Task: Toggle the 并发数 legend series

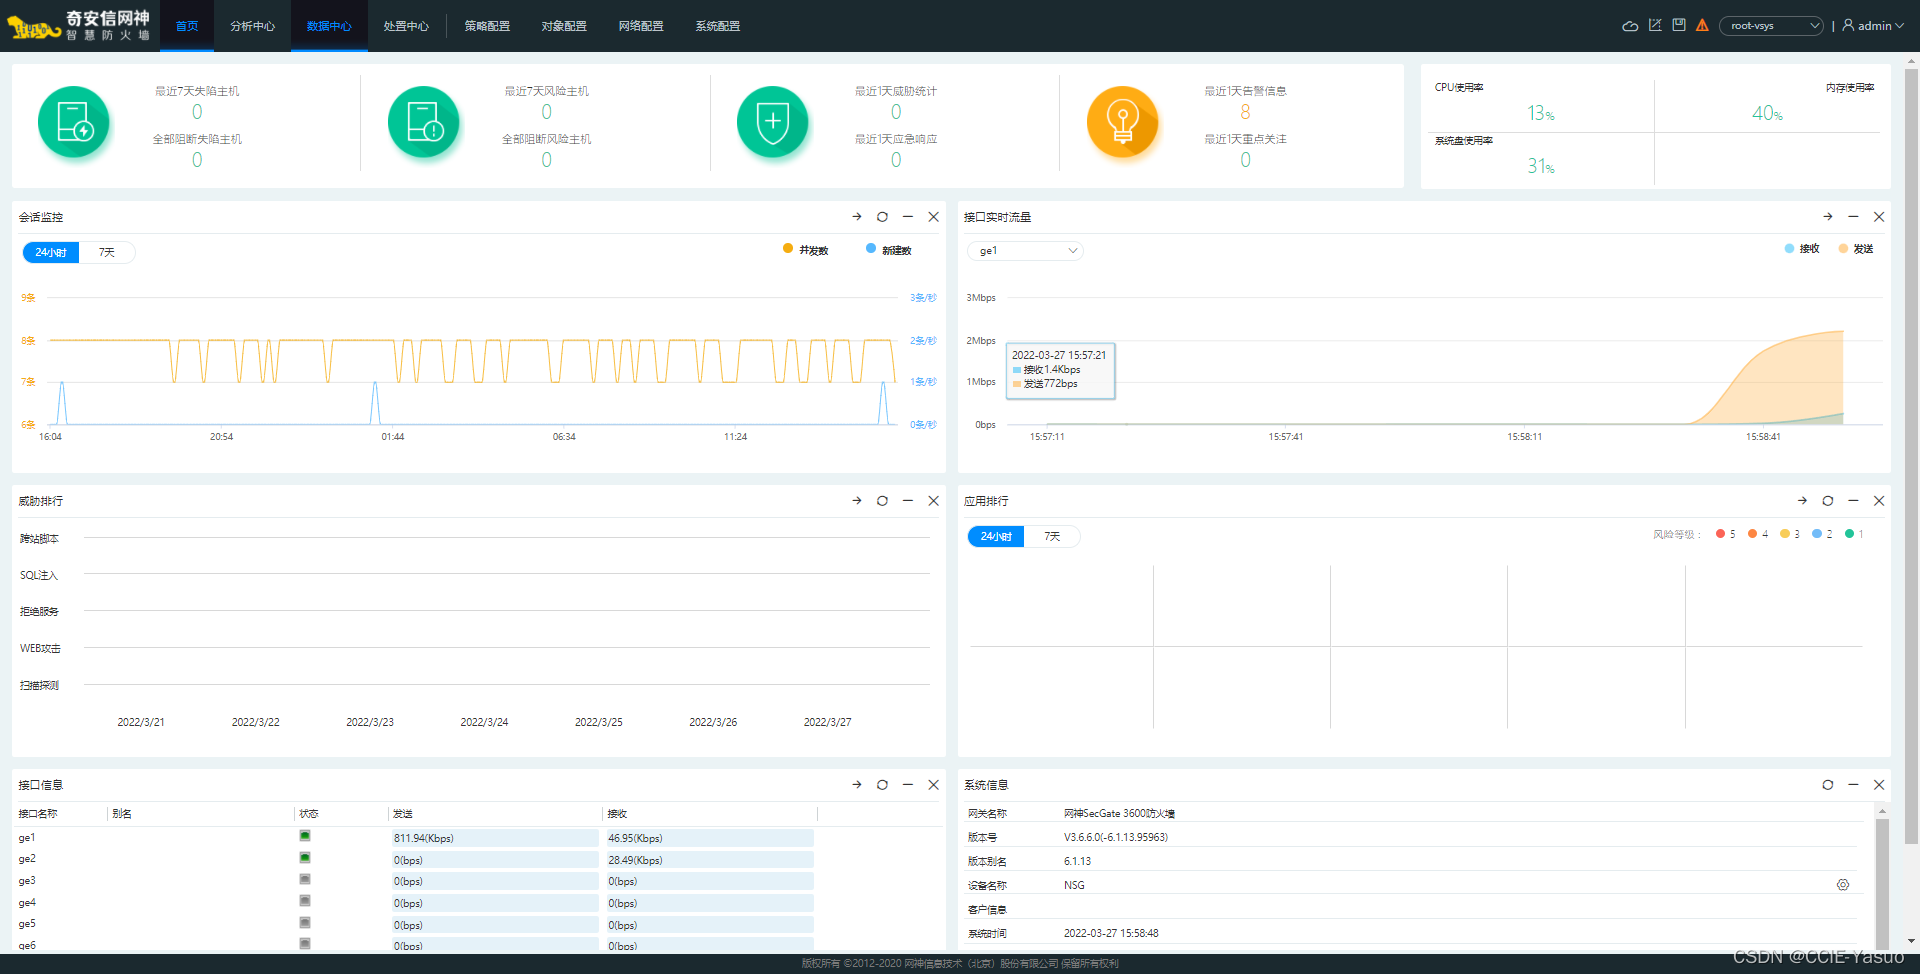Action: 806,250
